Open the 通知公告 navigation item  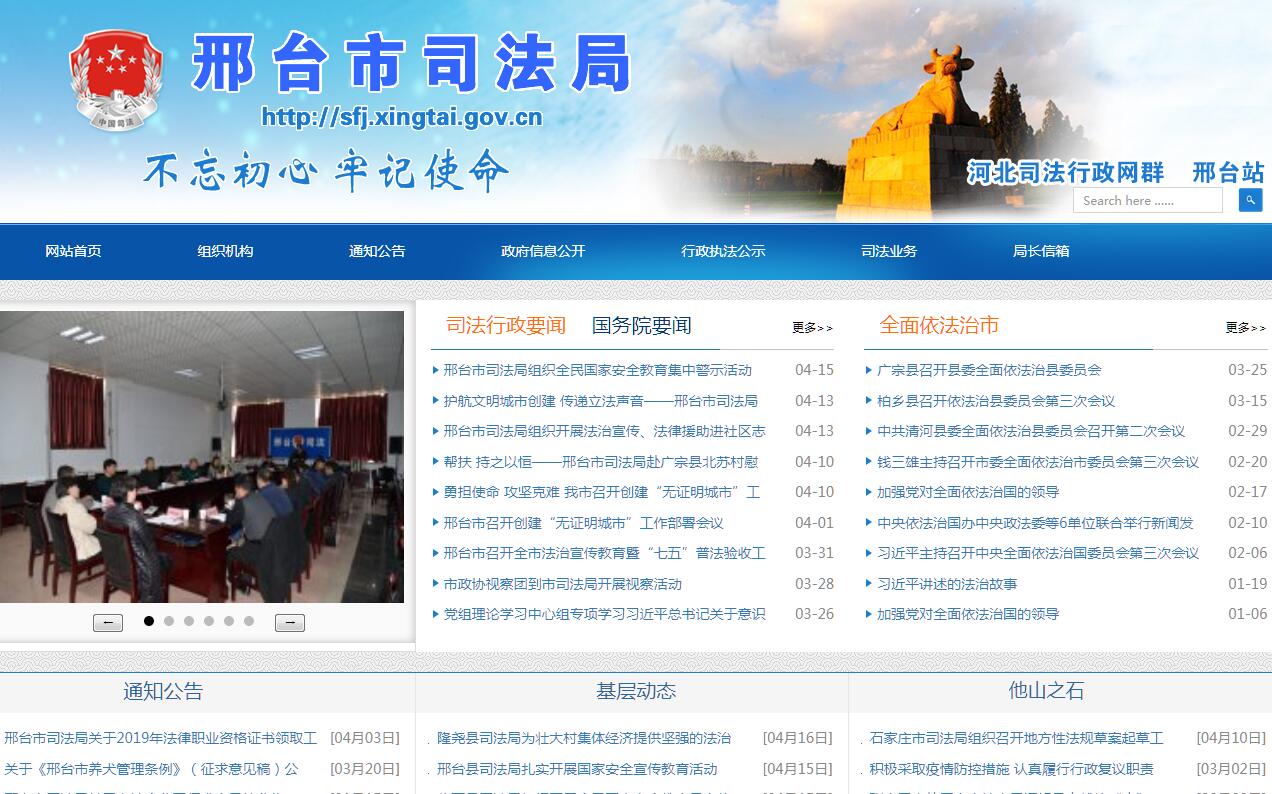click(x=377, y=251)
